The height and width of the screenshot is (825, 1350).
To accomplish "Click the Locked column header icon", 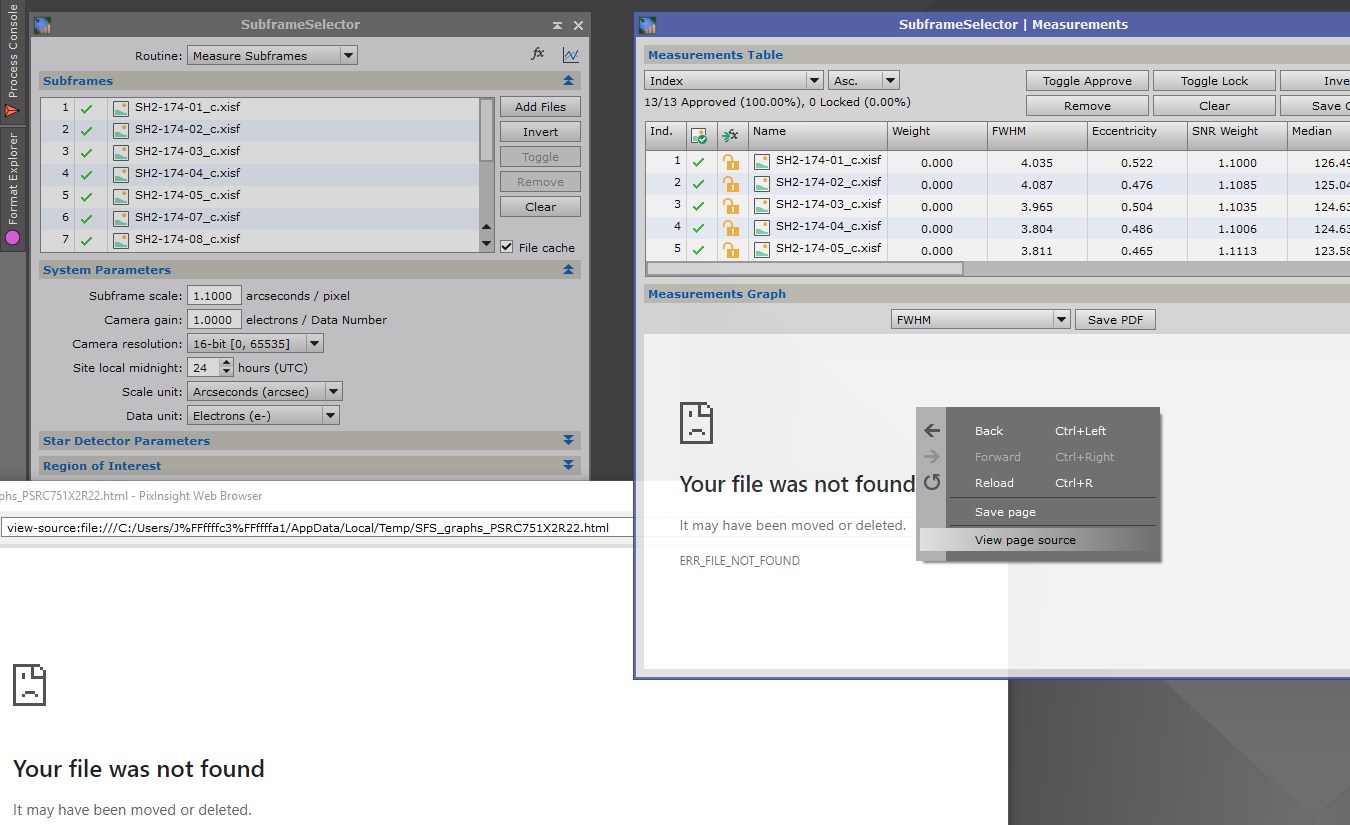I will coord(731,135).
